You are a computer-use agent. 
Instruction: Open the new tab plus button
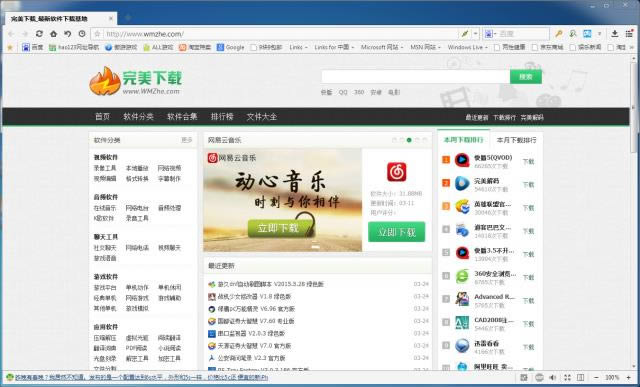(128, 18)
